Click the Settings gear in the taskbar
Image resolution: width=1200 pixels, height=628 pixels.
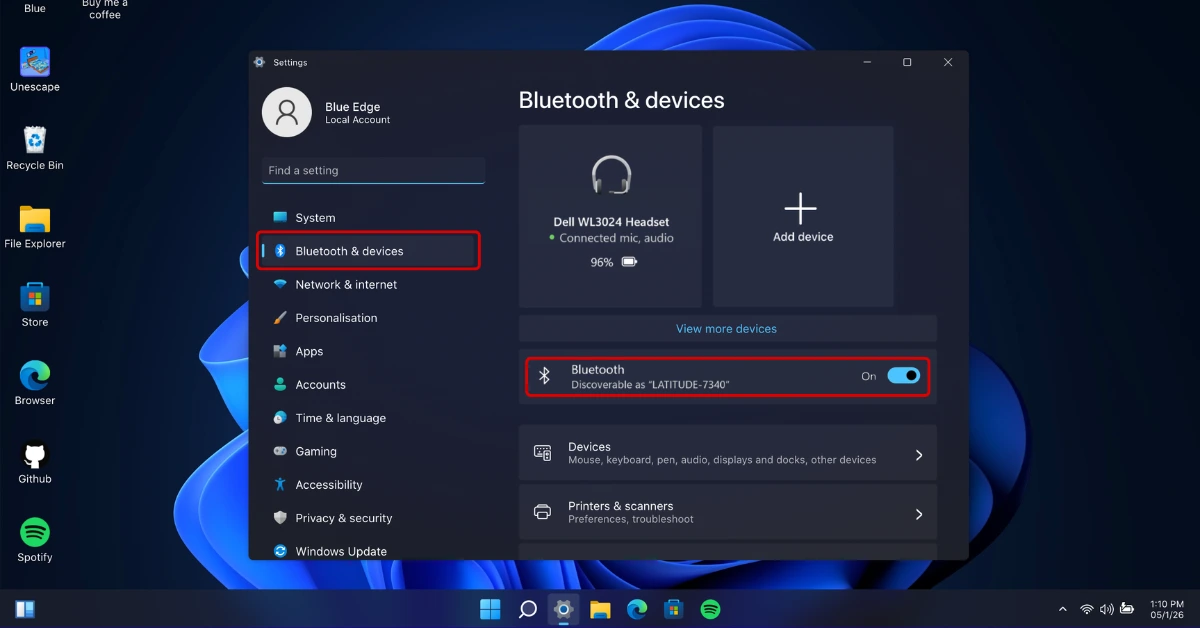pos(563,609)
